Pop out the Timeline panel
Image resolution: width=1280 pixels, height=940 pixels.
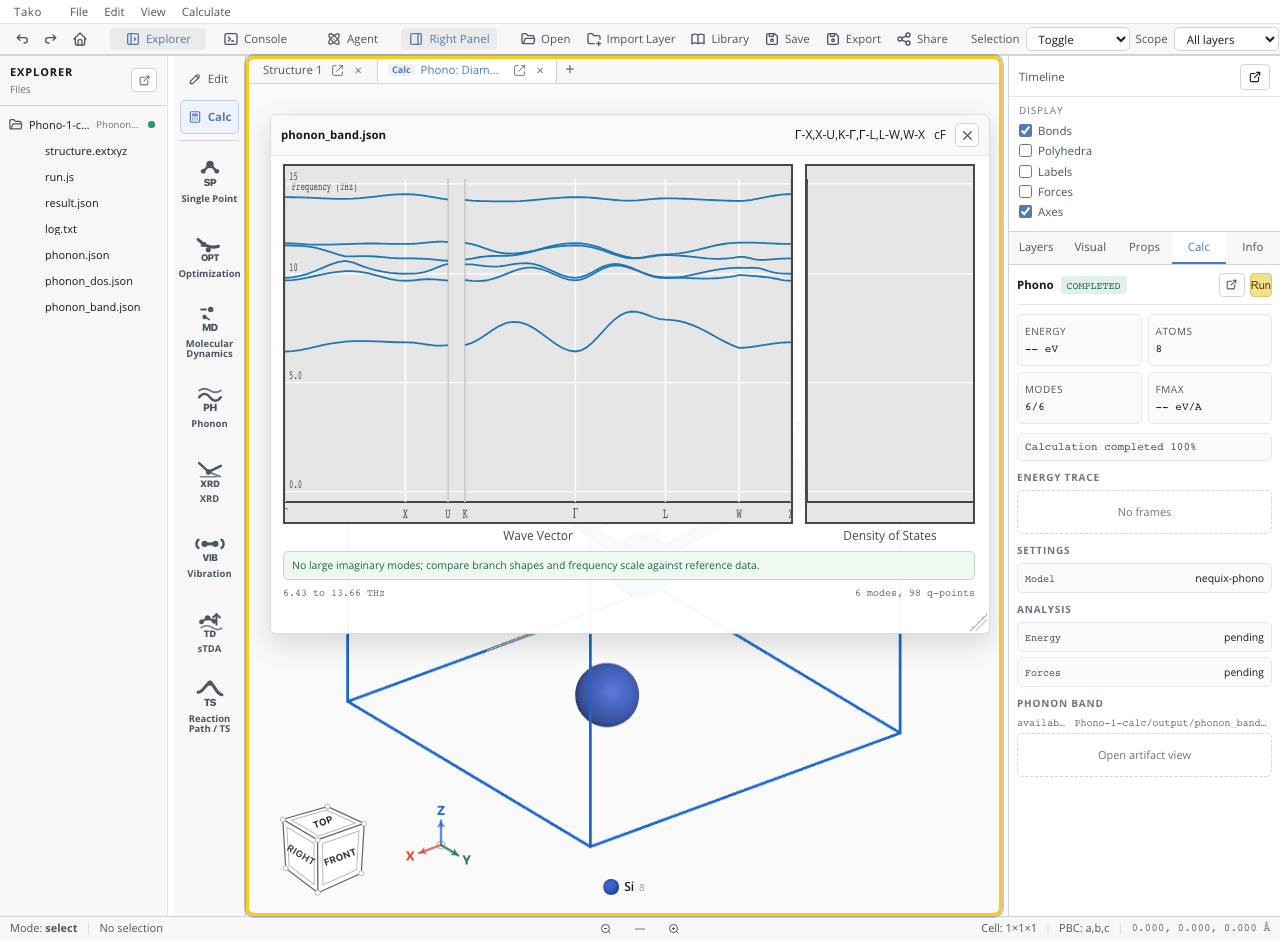pos(1255,77)
